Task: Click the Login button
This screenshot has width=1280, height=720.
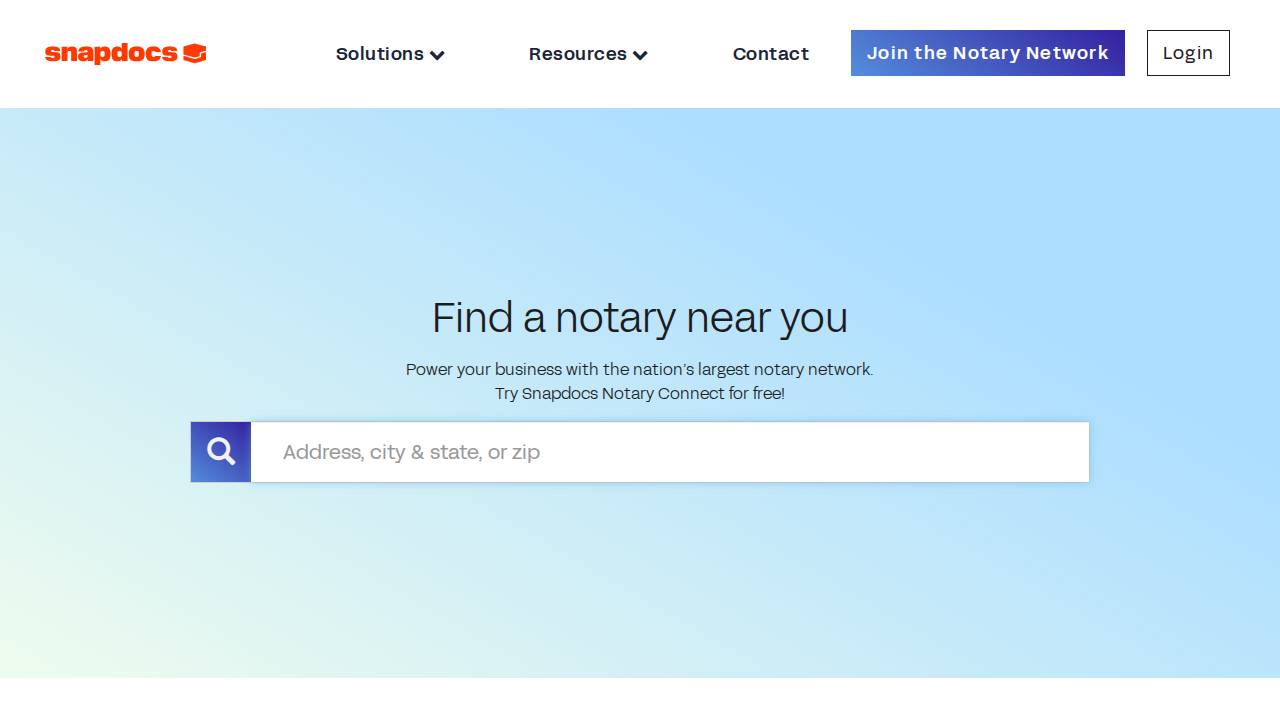Action: pos(1187,53)
